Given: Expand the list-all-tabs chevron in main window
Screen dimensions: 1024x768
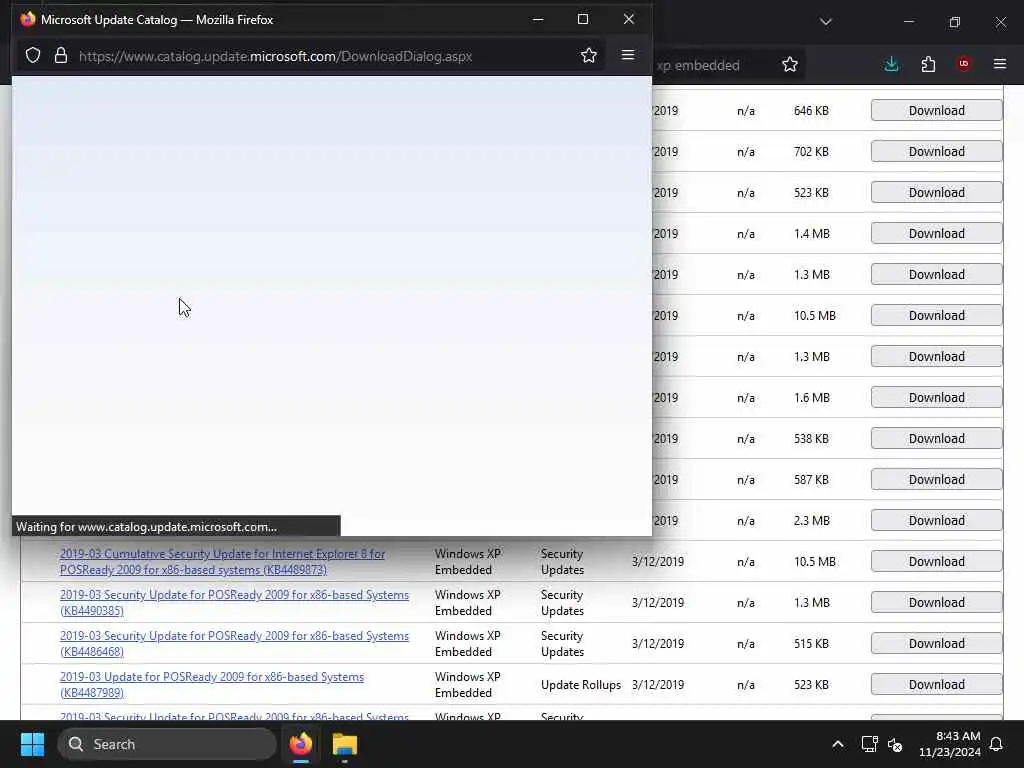Looking at the screenshot, I should click(825, 22).
